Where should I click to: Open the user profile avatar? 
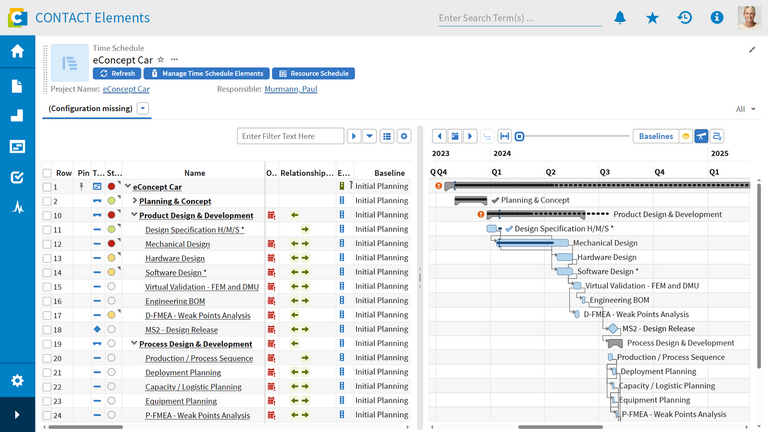(x=749, y=18)
